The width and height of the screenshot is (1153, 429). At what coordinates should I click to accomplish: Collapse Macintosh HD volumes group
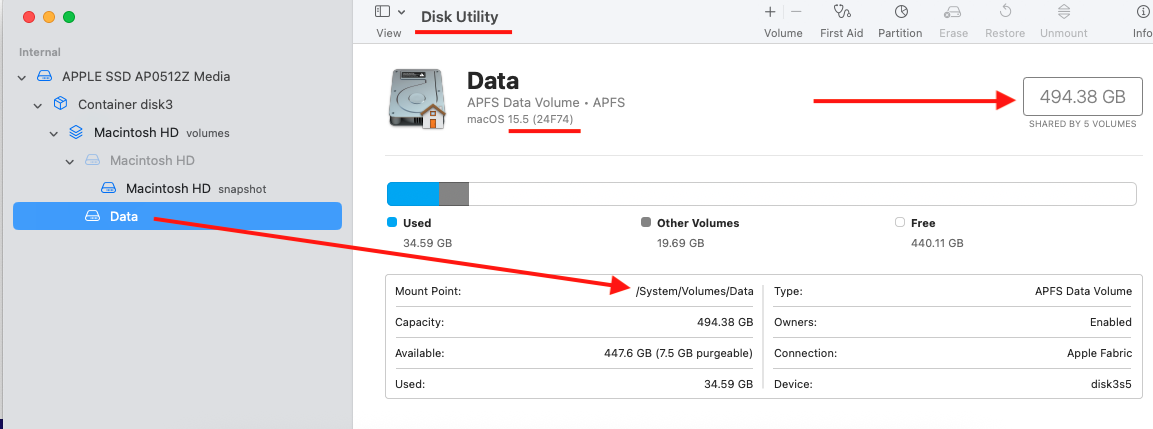coord(54,133)
